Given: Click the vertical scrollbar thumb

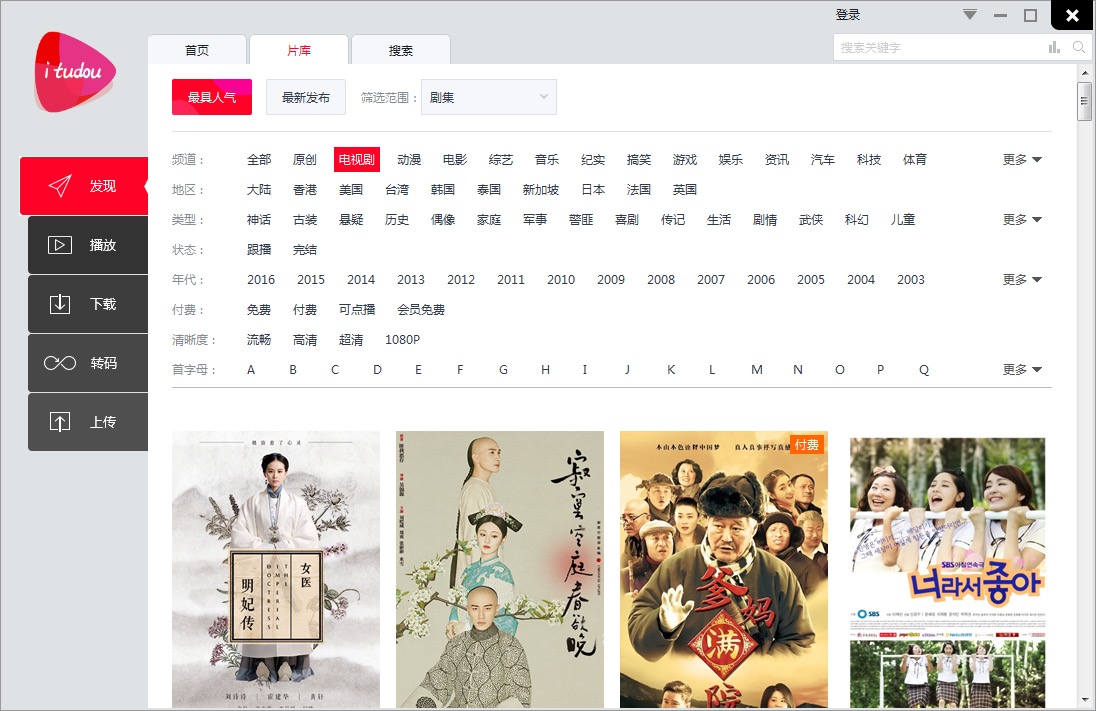Looking at the screenshot, I should (x=1084, y=101).
